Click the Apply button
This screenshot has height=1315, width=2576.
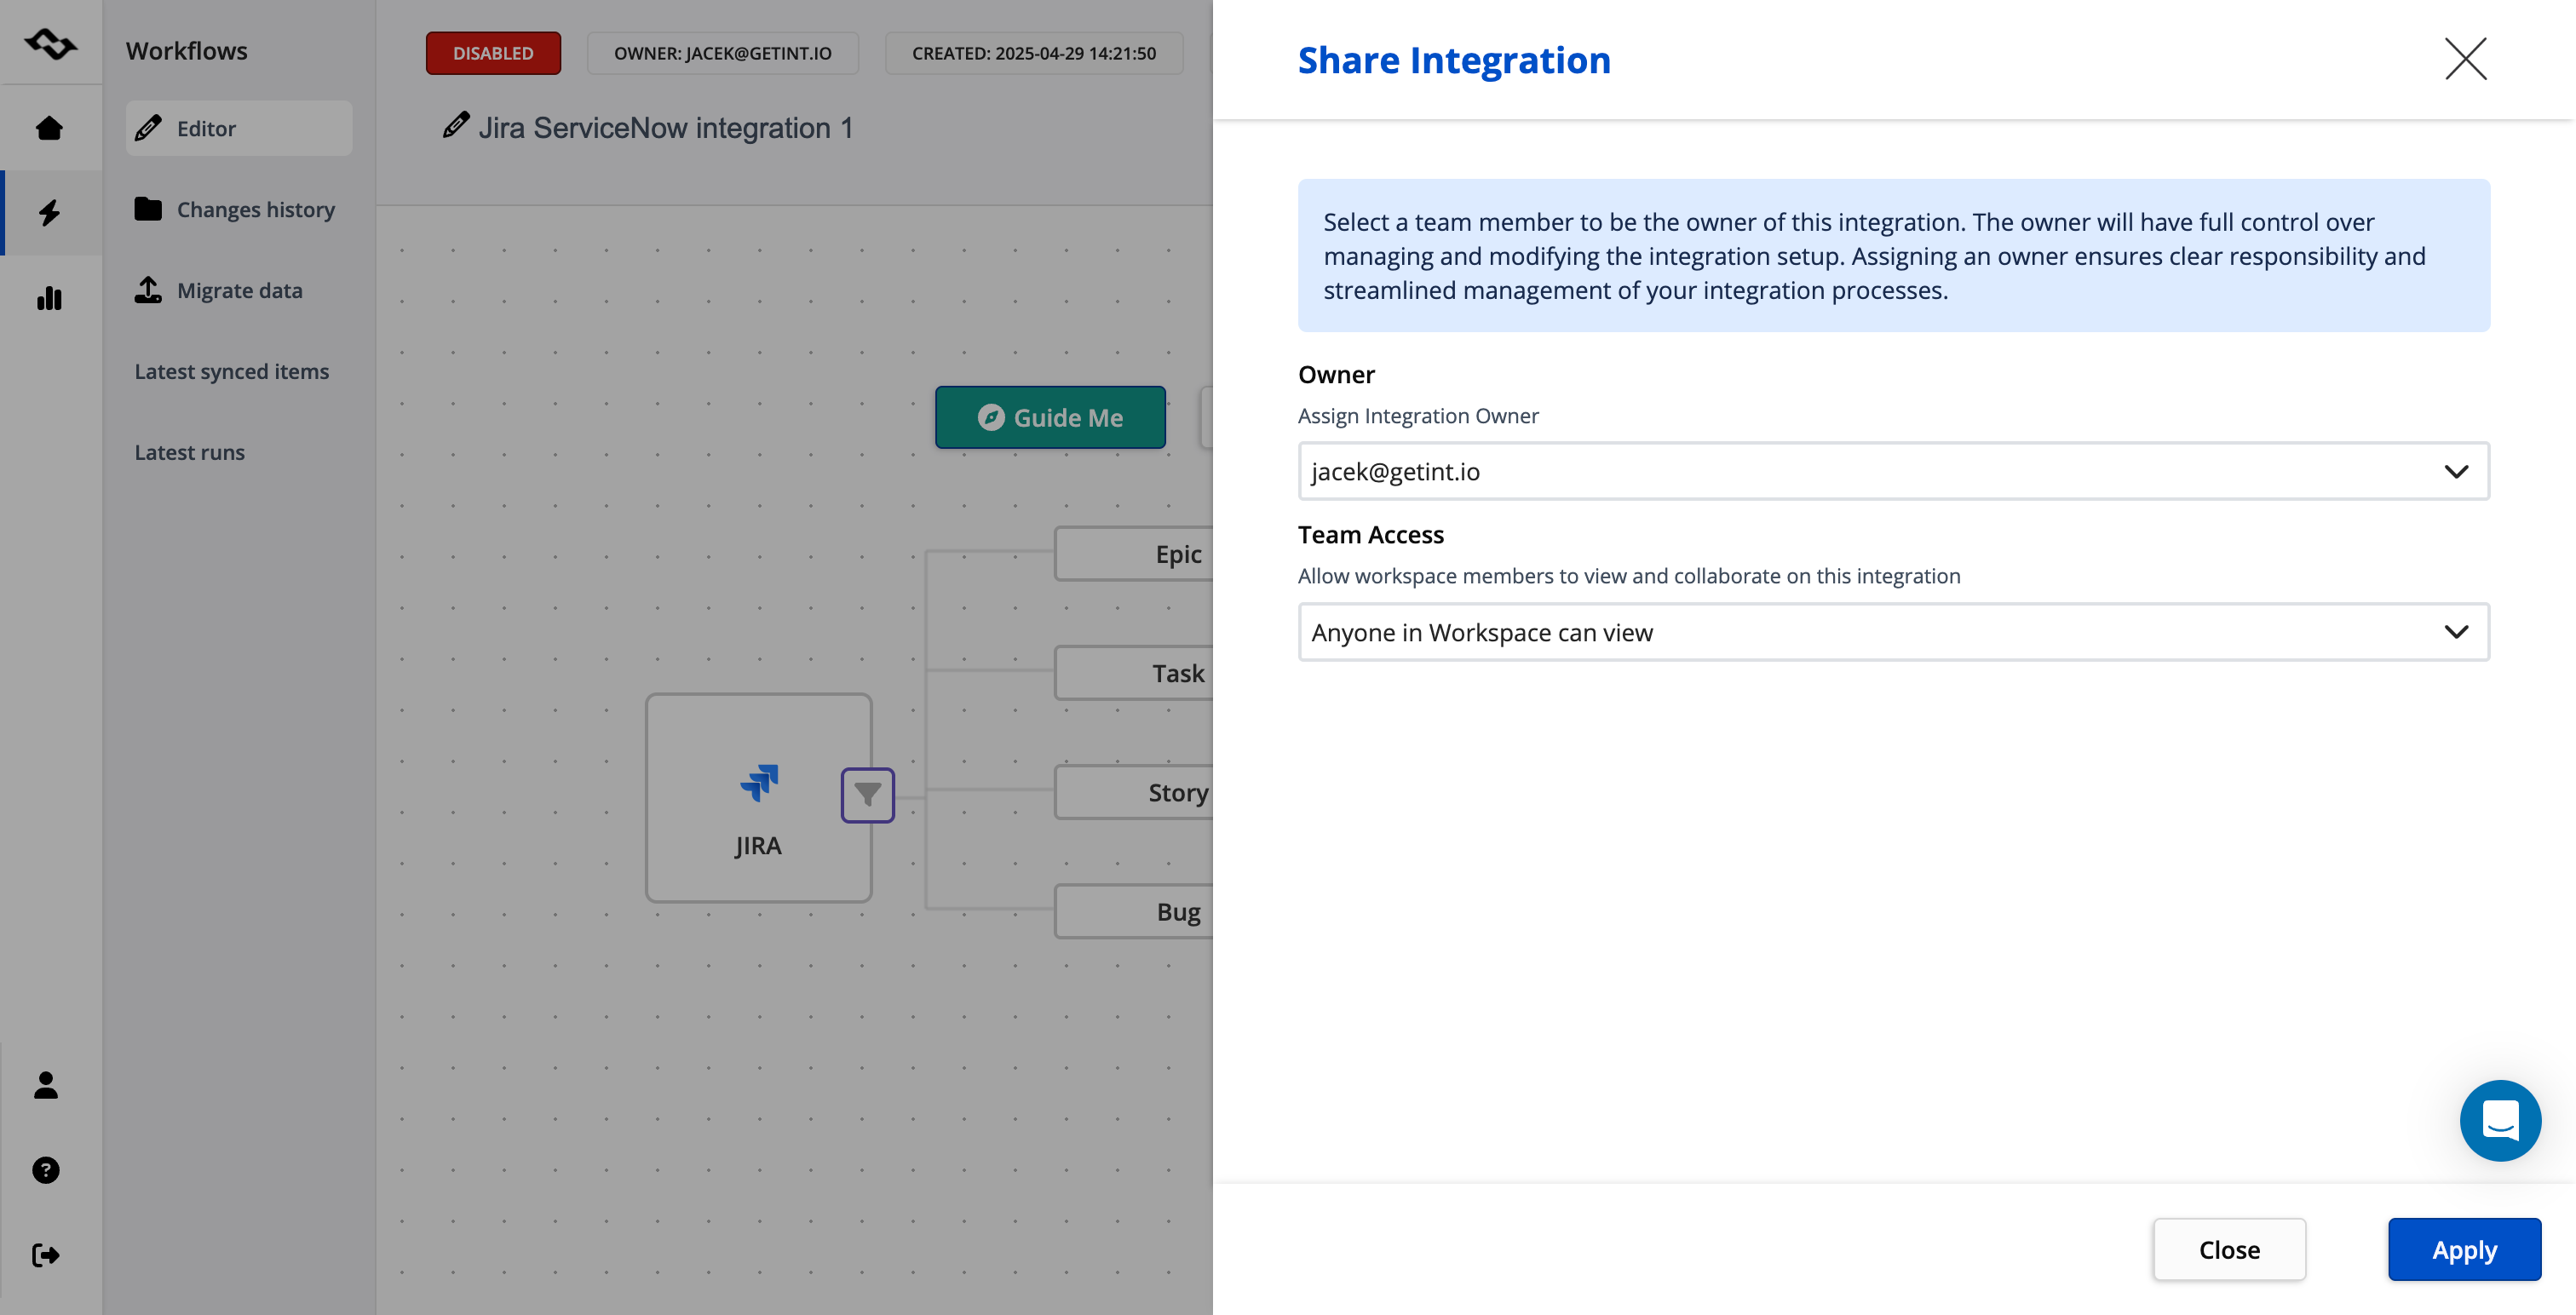[x=2464, y=1249]
